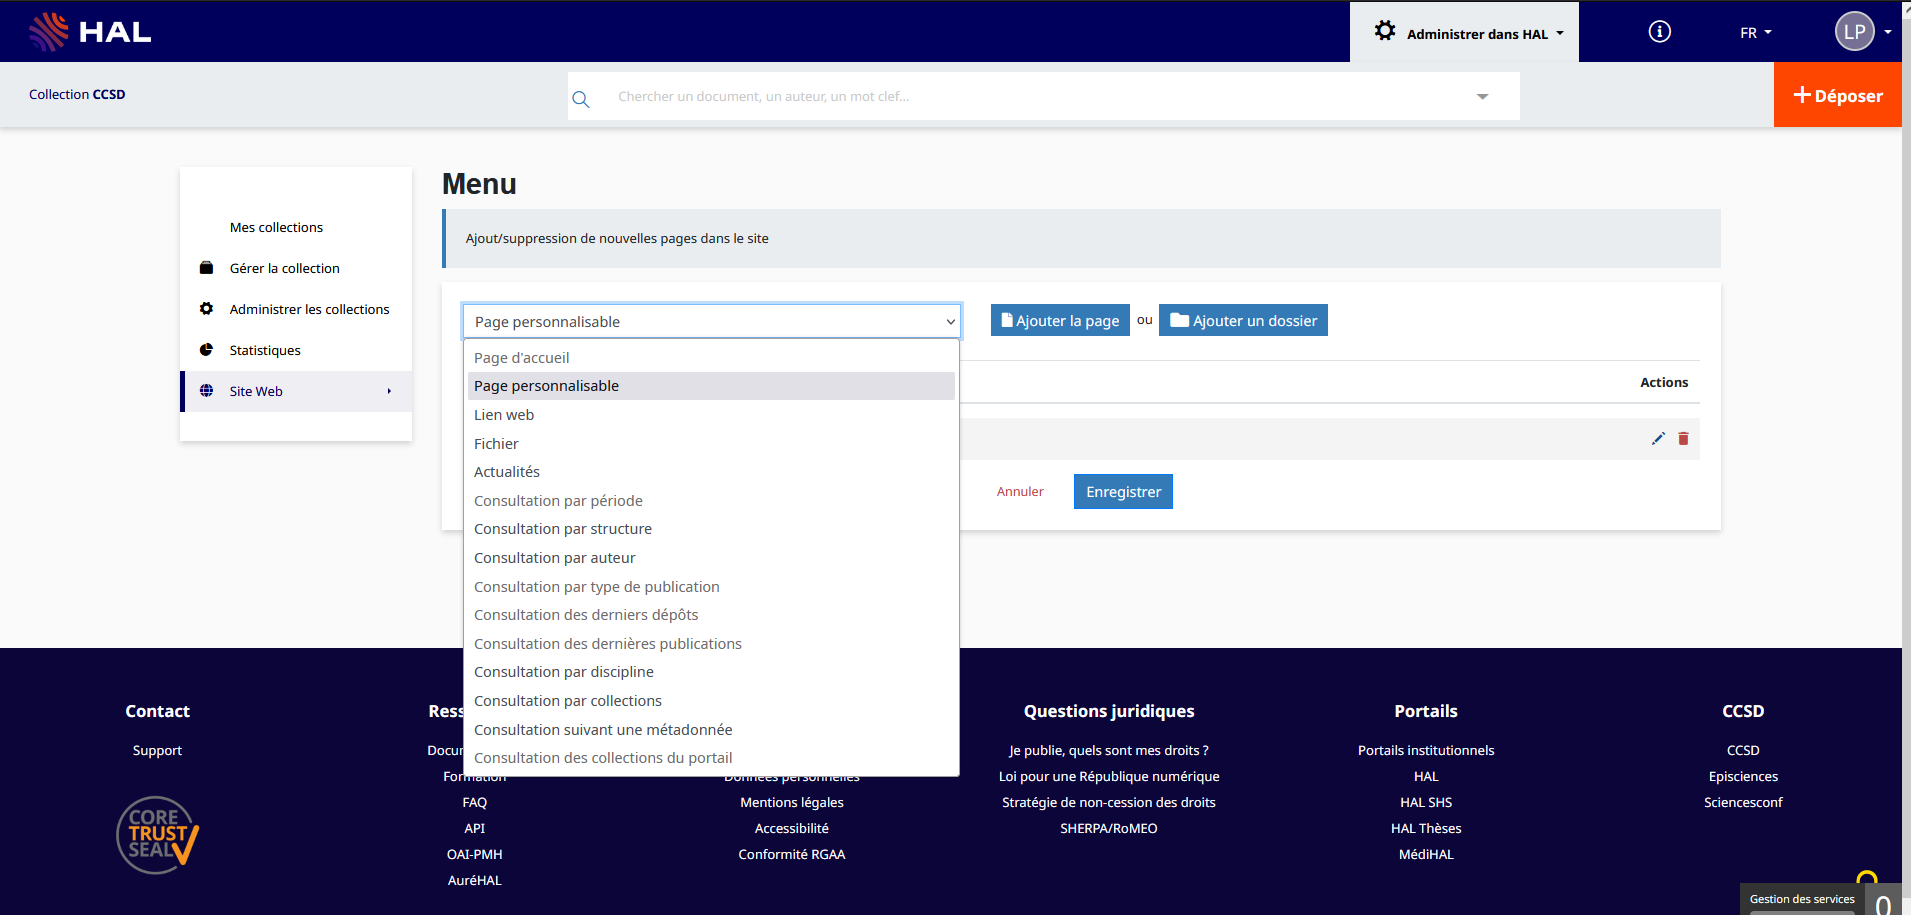Open Je publie, quels sont mes droits link

point(1109,750)
